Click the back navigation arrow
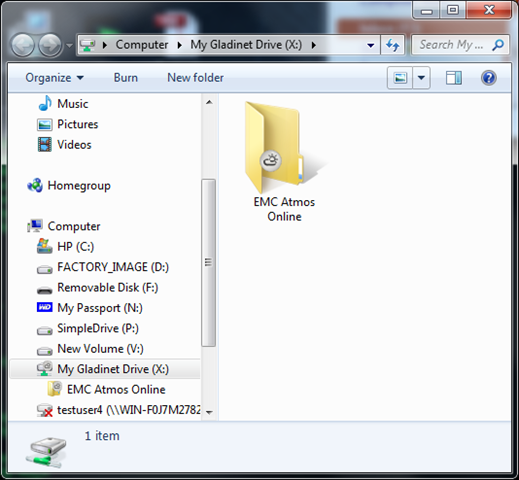The height and width of the screenshot is (480, 519). [x=23, y=45]
